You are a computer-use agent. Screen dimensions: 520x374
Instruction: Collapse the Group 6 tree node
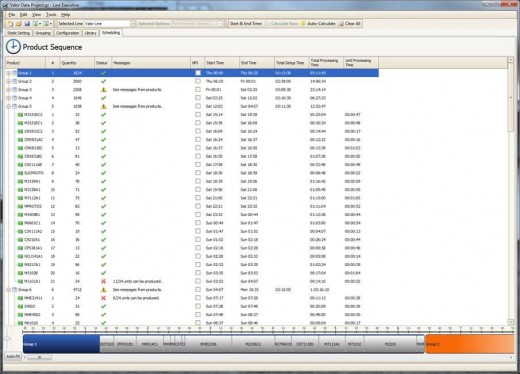[x=8, y=290]
